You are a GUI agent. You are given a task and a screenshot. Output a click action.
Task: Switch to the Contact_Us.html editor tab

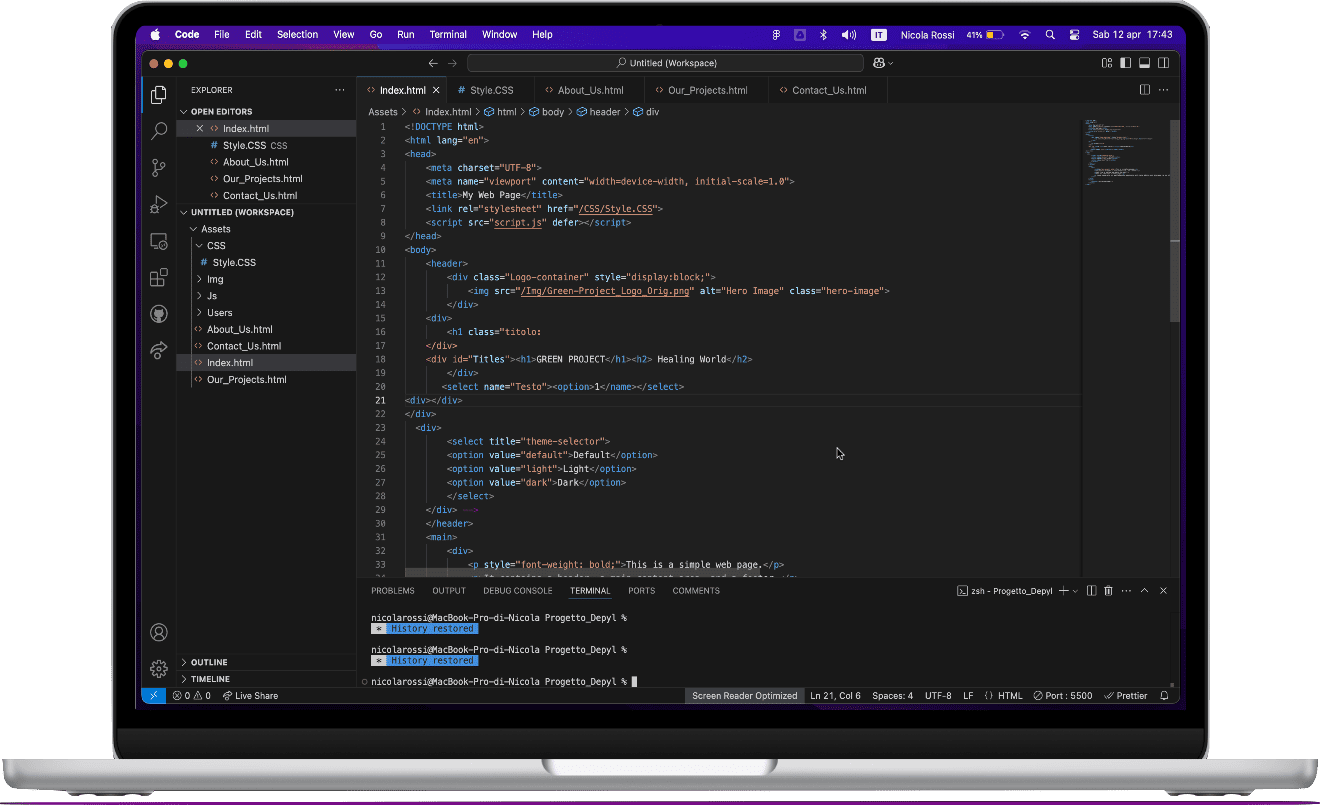(x=829, y=90)
